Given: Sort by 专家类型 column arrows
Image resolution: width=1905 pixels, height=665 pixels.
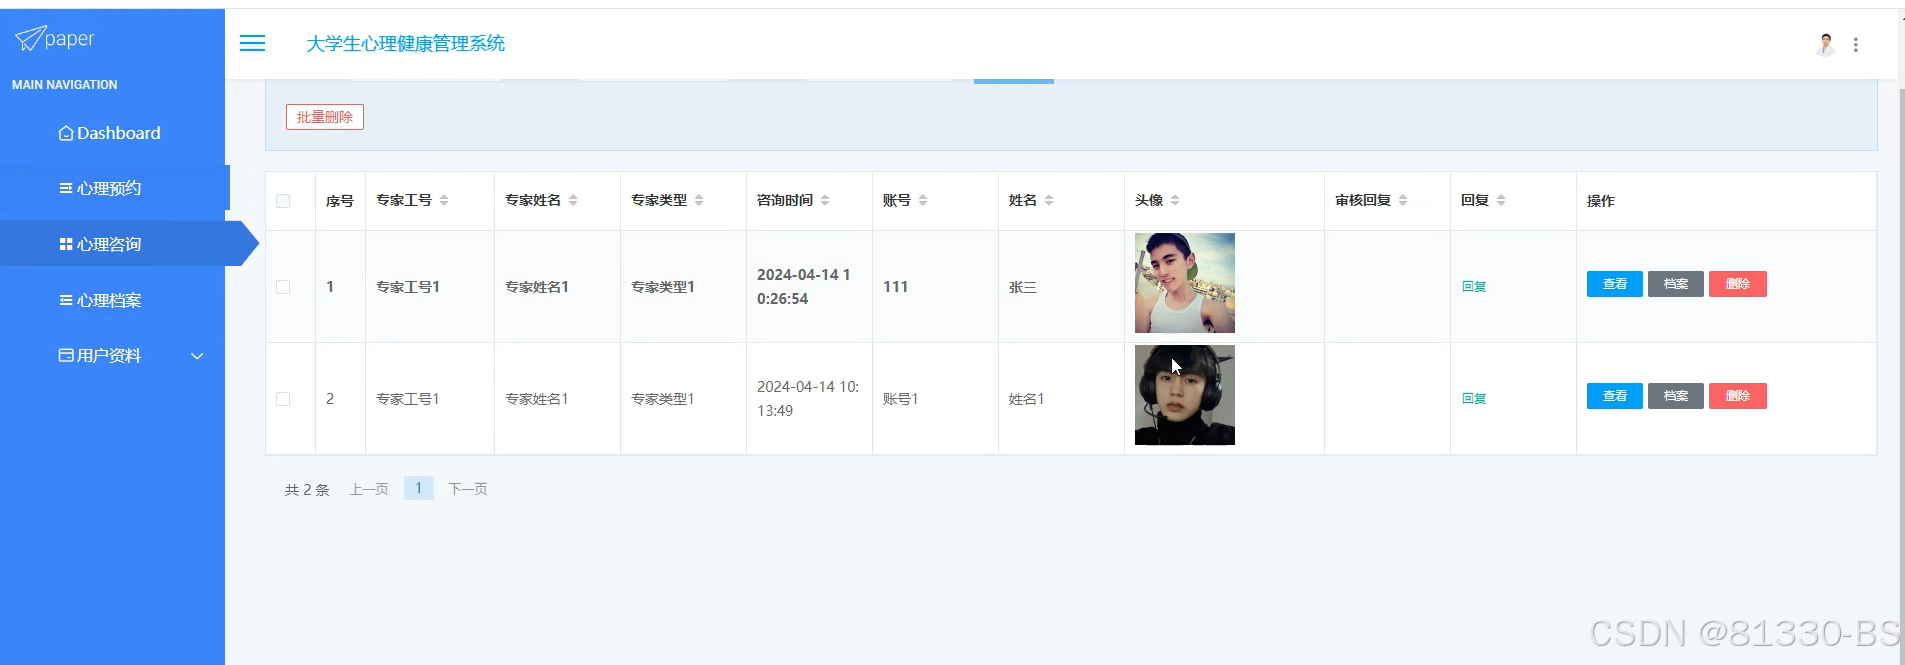Looking at the screenshot, I should 699,200.
